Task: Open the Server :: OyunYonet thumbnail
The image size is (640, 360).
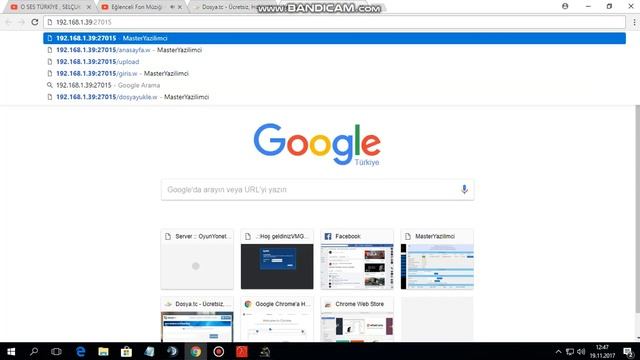Action: (197, 259)
